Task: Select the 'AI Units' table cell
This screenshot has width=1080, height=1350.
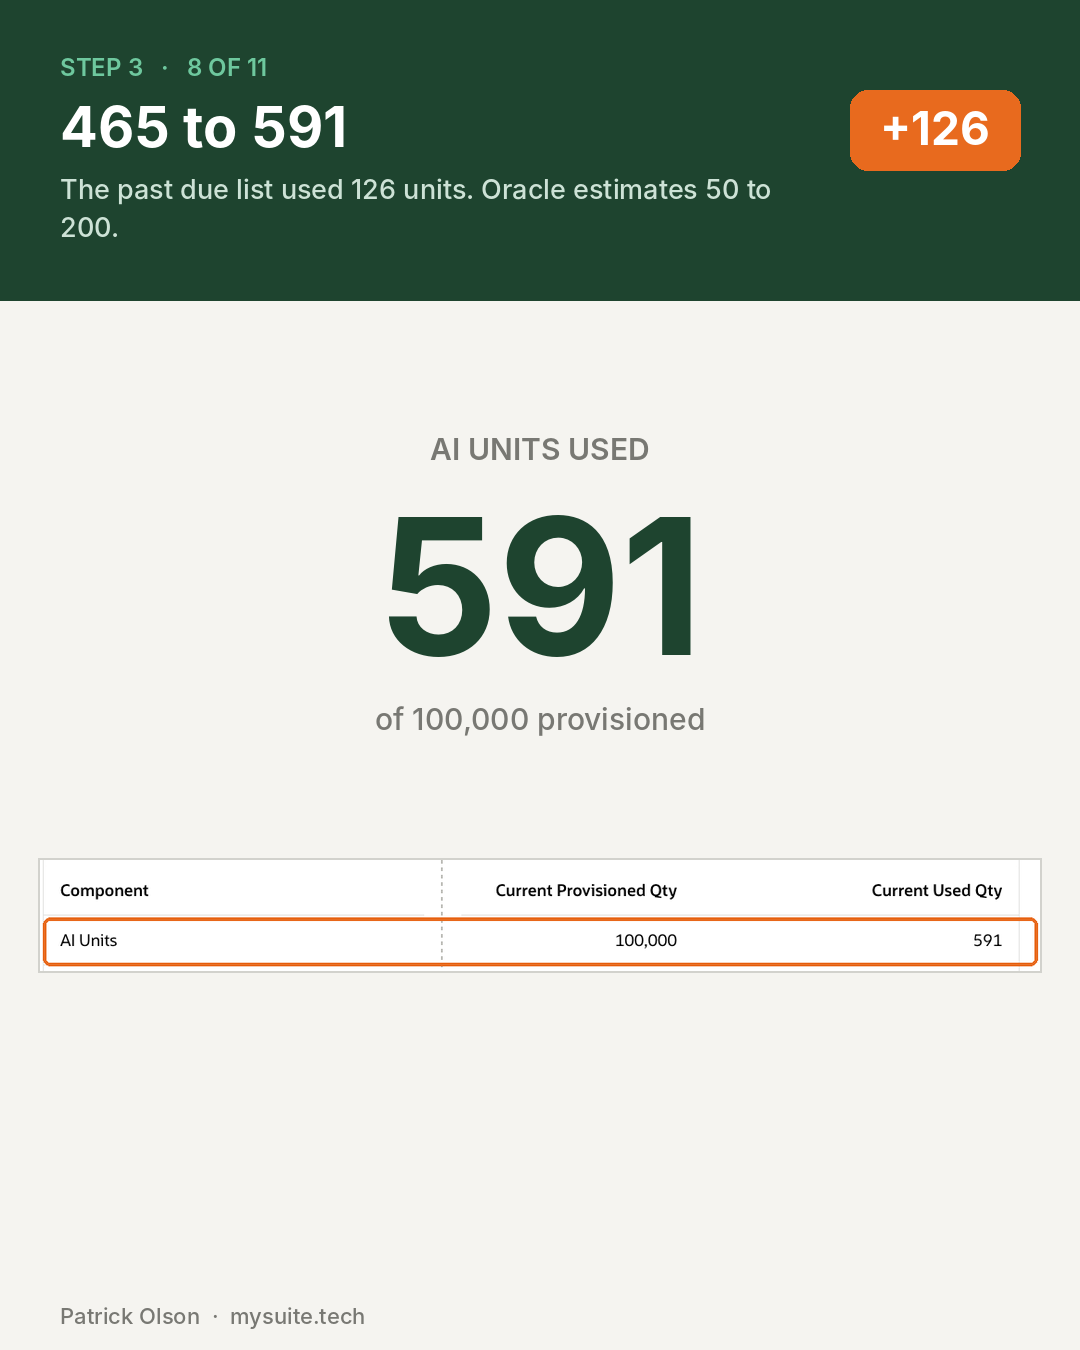Action: pos(89,941)
